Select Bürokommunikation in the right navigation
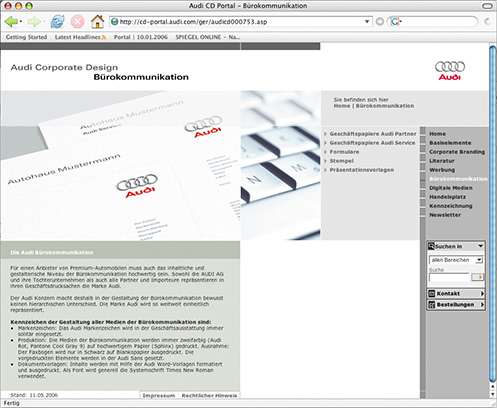 (x=458, y=179)
